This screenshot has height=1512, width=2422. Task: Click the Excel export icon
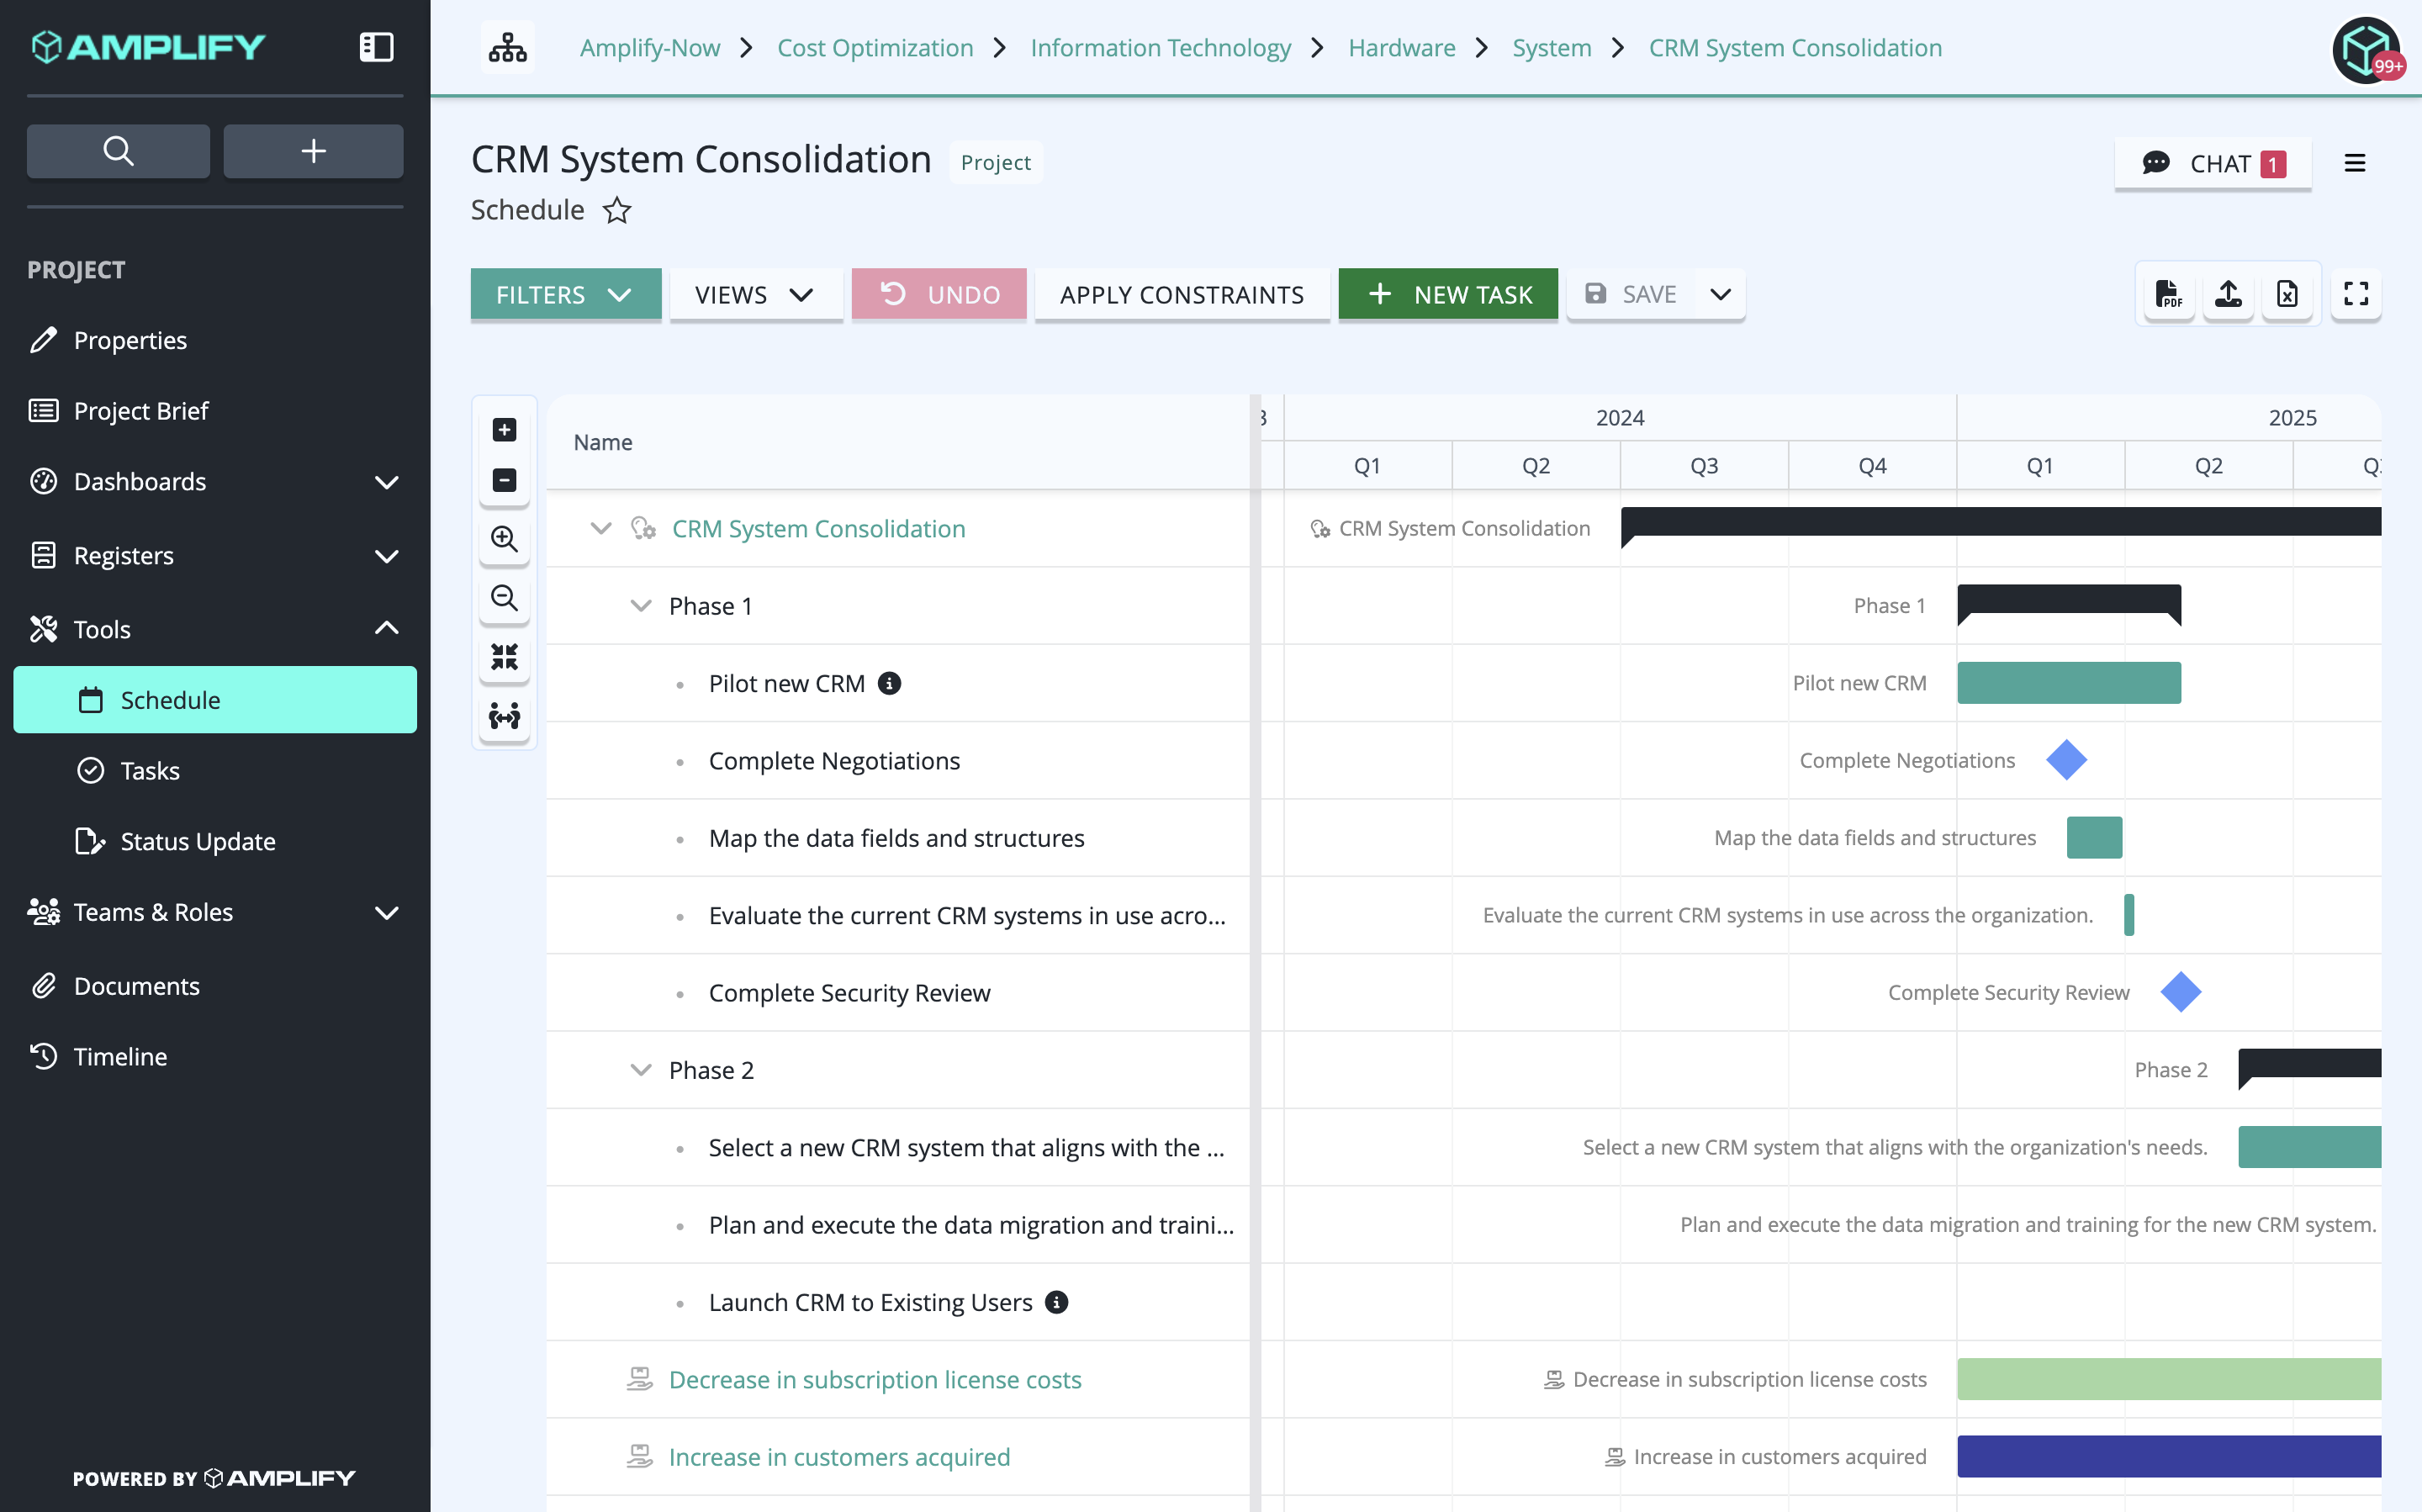pyautogui.click(x=2287, y=294)
